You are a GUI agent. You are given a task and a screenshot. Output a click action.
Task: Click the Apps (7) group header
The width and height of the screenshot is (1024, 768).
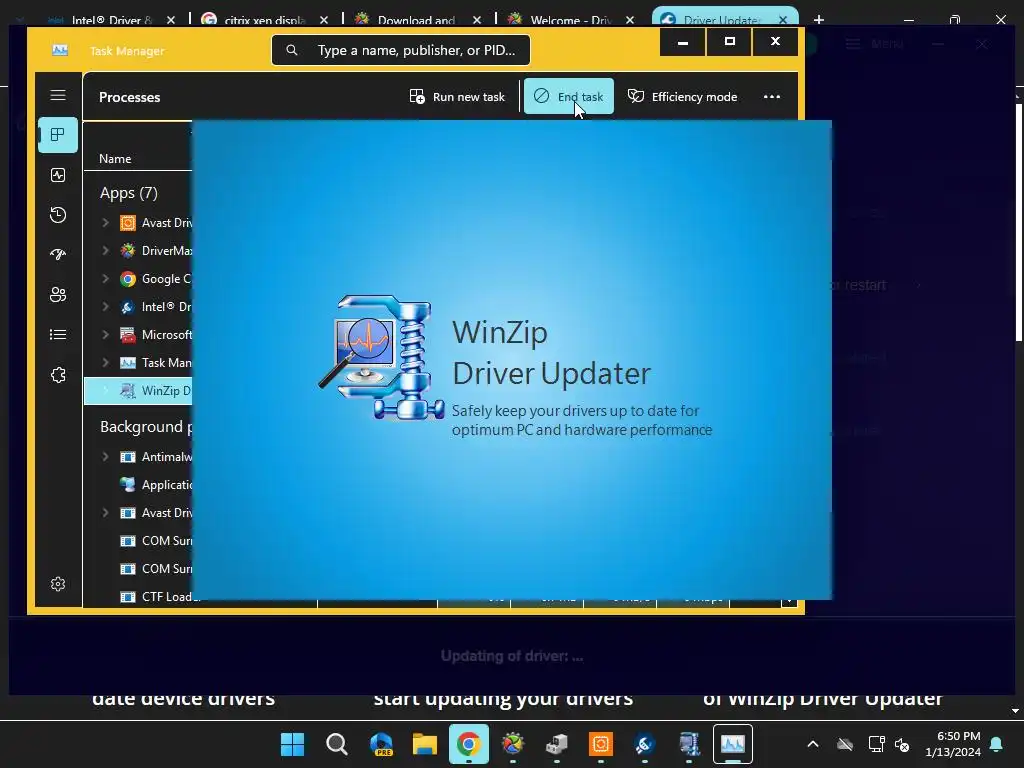129,193
